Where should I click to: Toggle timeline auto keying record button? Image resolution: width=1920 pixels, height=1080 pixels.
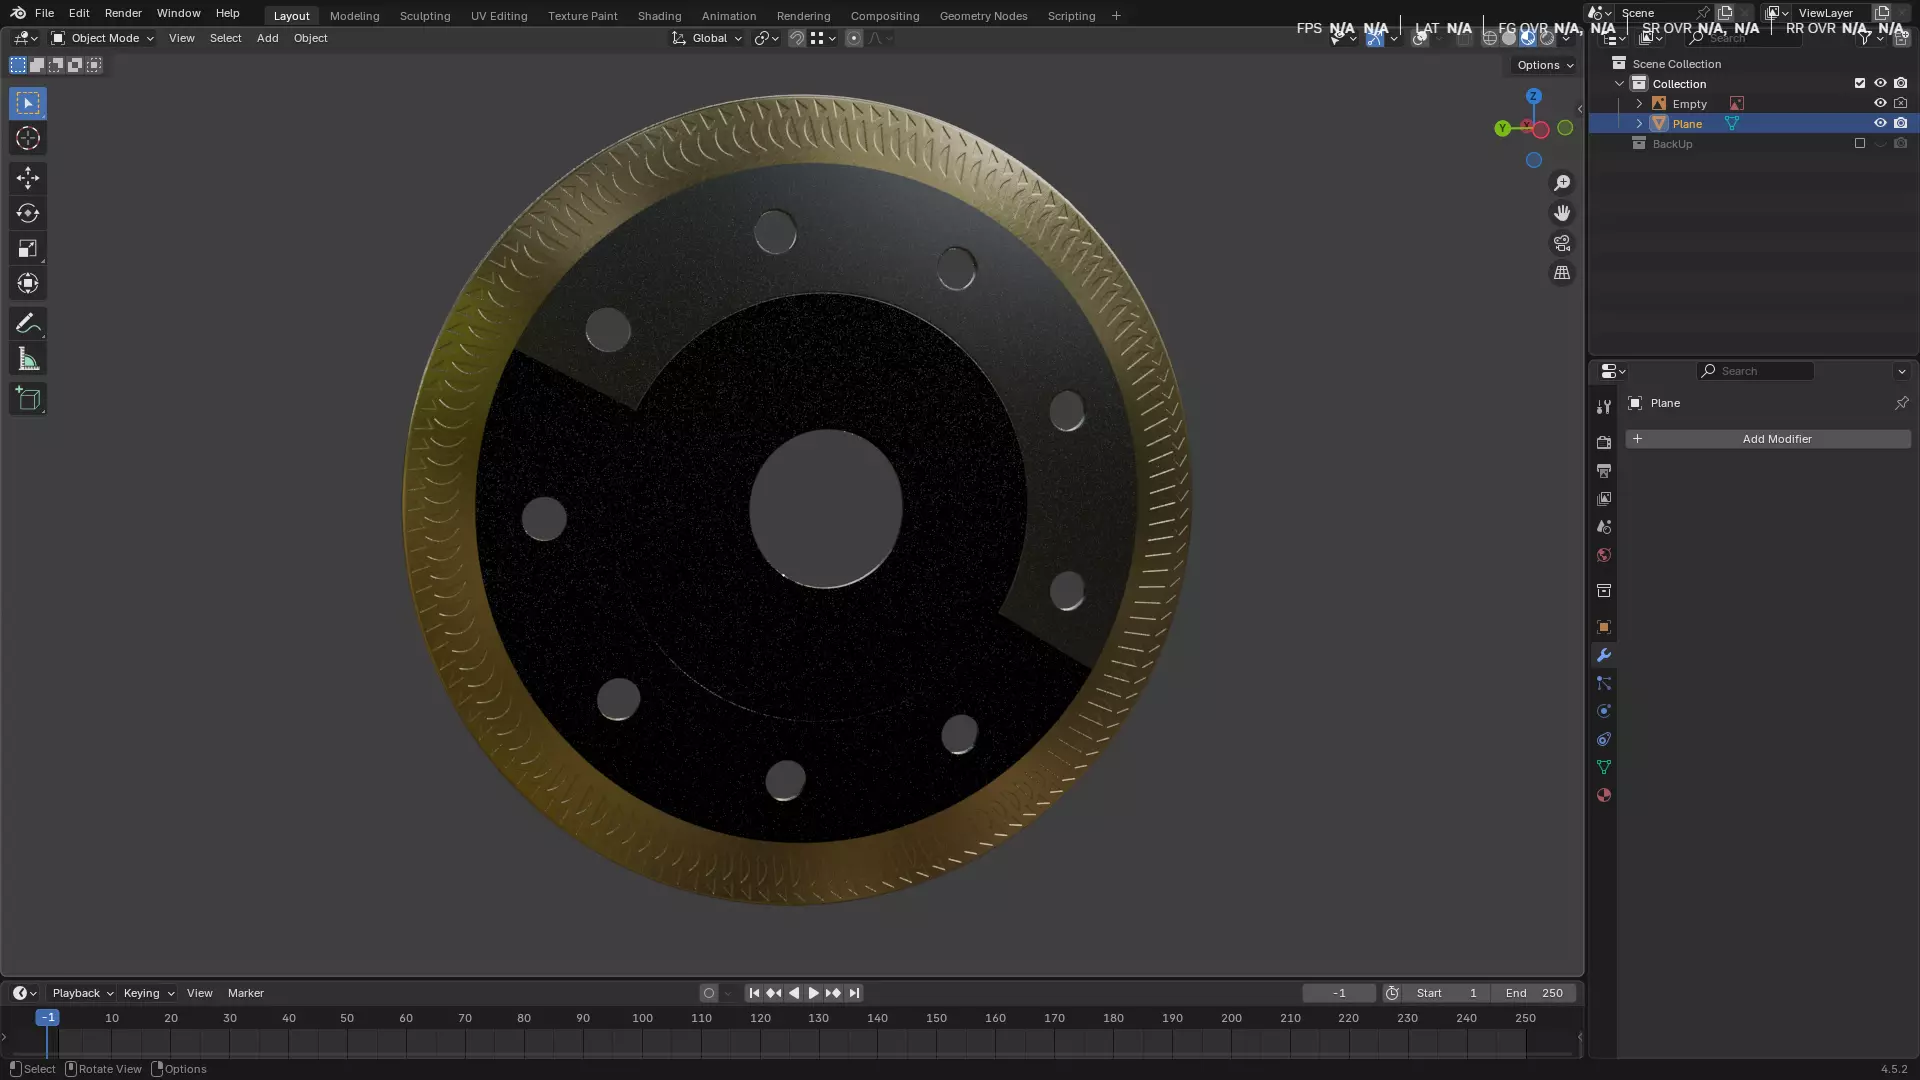pyautogui.click(x=709, y=993)
